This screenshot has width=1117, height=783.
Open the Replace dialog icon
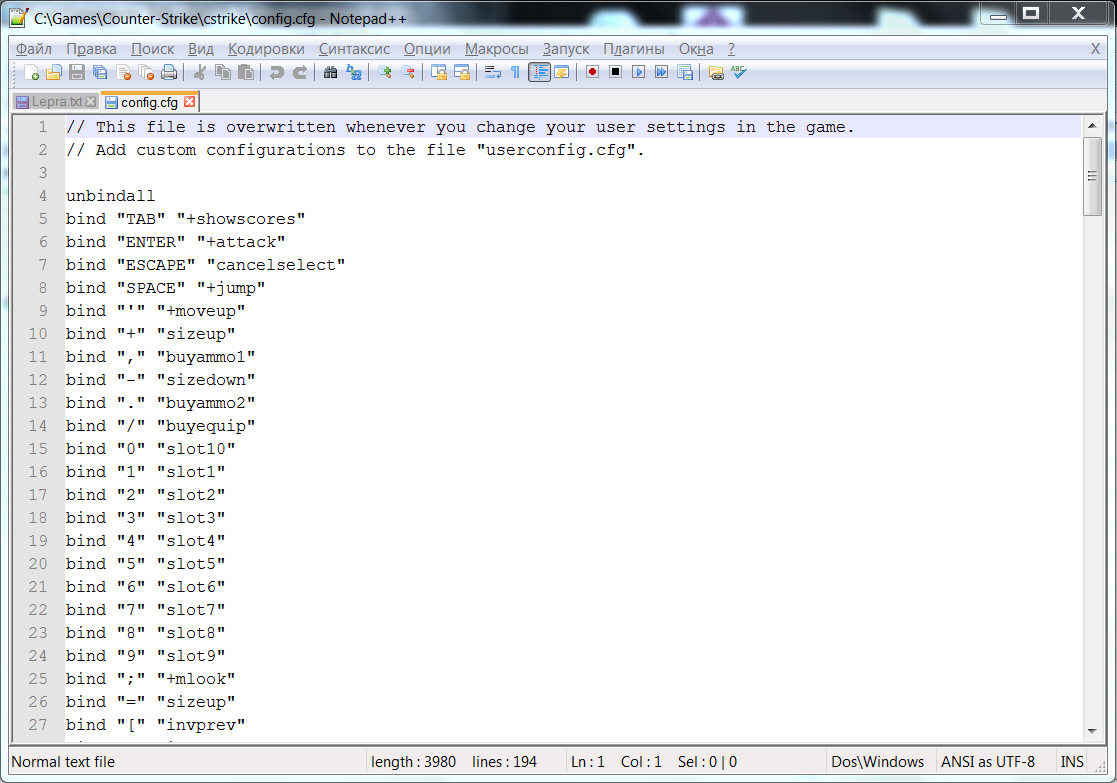tap(354, 73)
